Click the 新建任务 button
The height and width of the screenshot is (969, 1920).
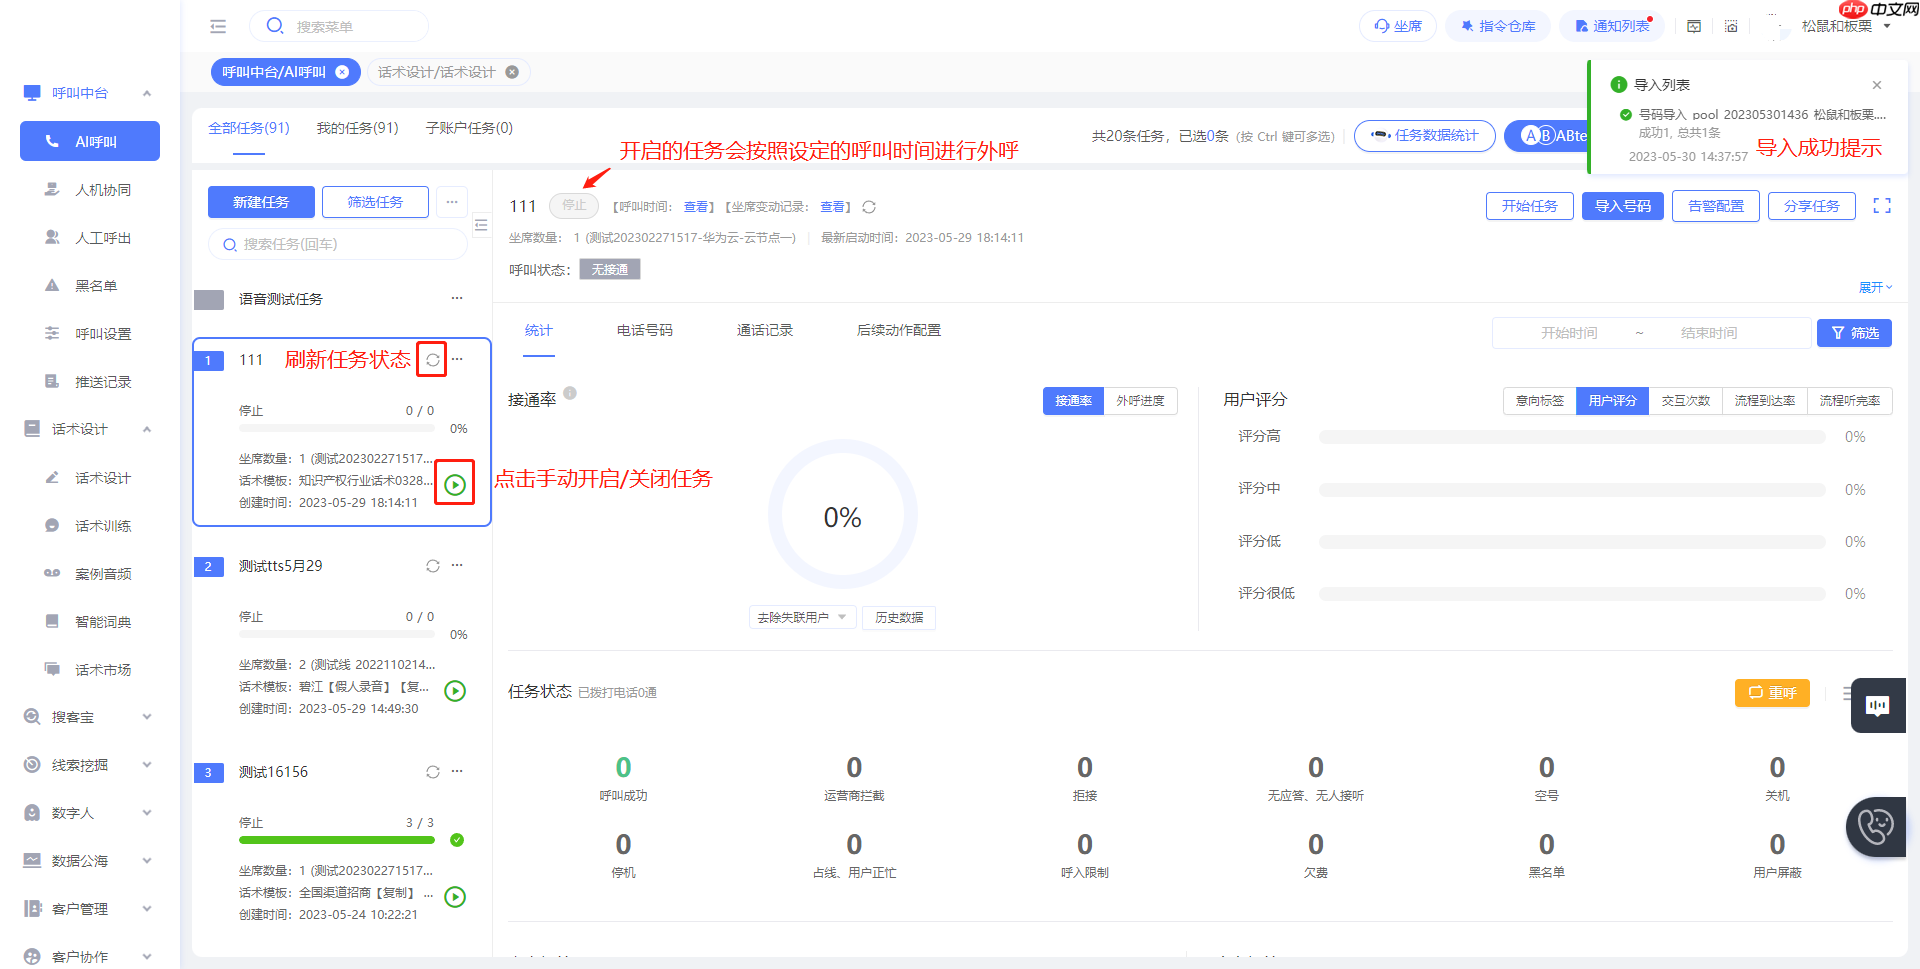click(261, 202)
